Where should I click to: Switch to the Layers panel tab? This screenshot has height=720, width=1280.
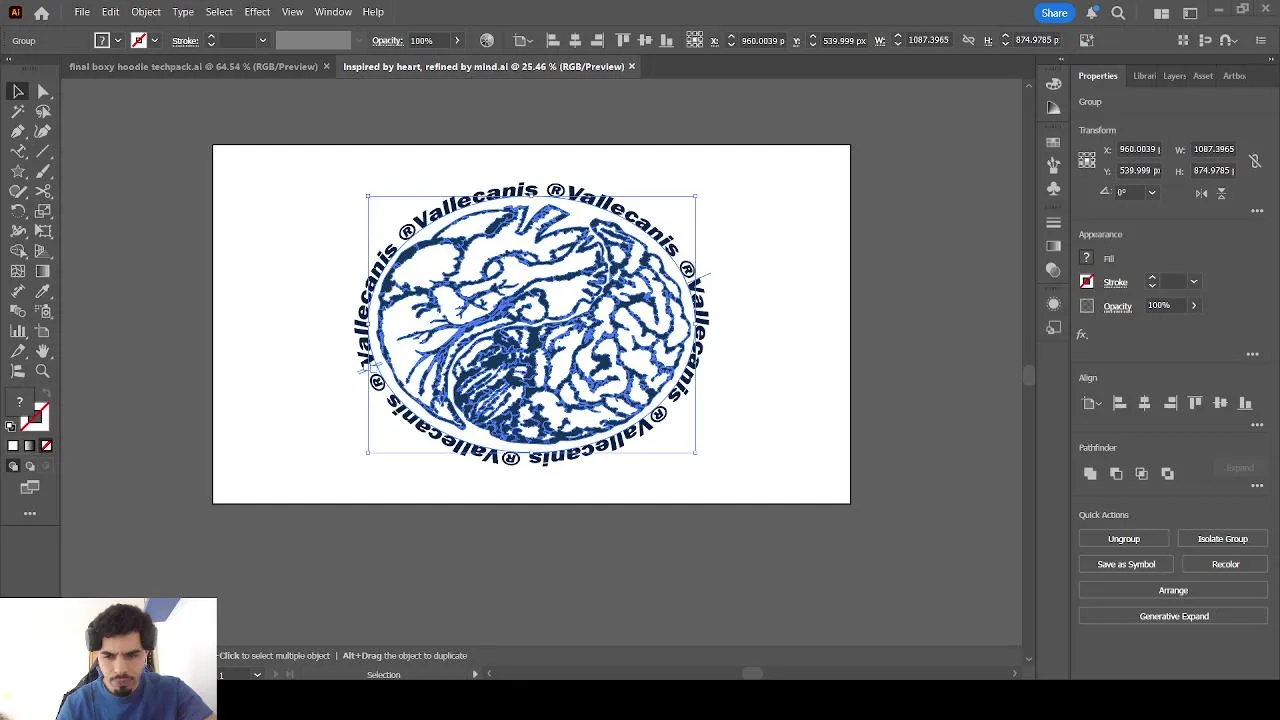pyautogui.click(x=1175, y=76)
